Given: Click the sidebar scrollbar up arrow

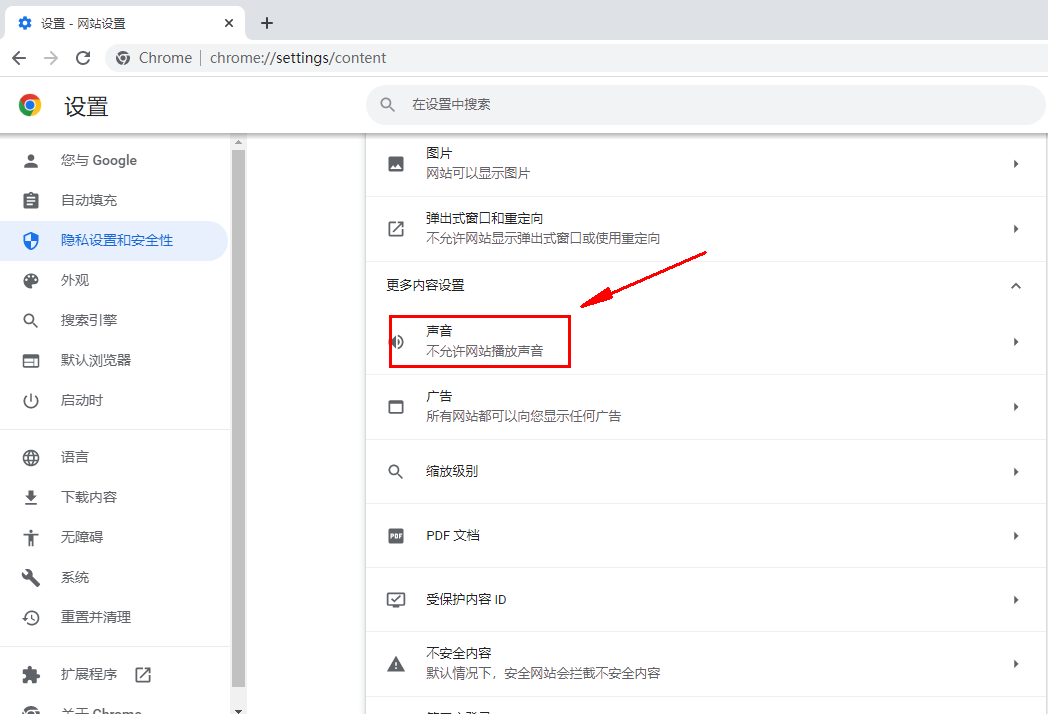Looking at the screenshot, I should pyautogui.click(x=238, y=142).
